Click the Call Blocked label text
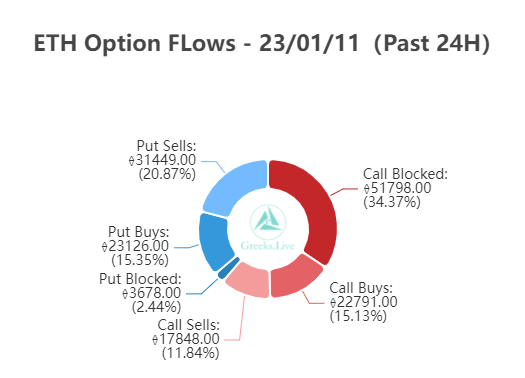The width and height of the screenshot is (525, 378). (x=405, y=174)
